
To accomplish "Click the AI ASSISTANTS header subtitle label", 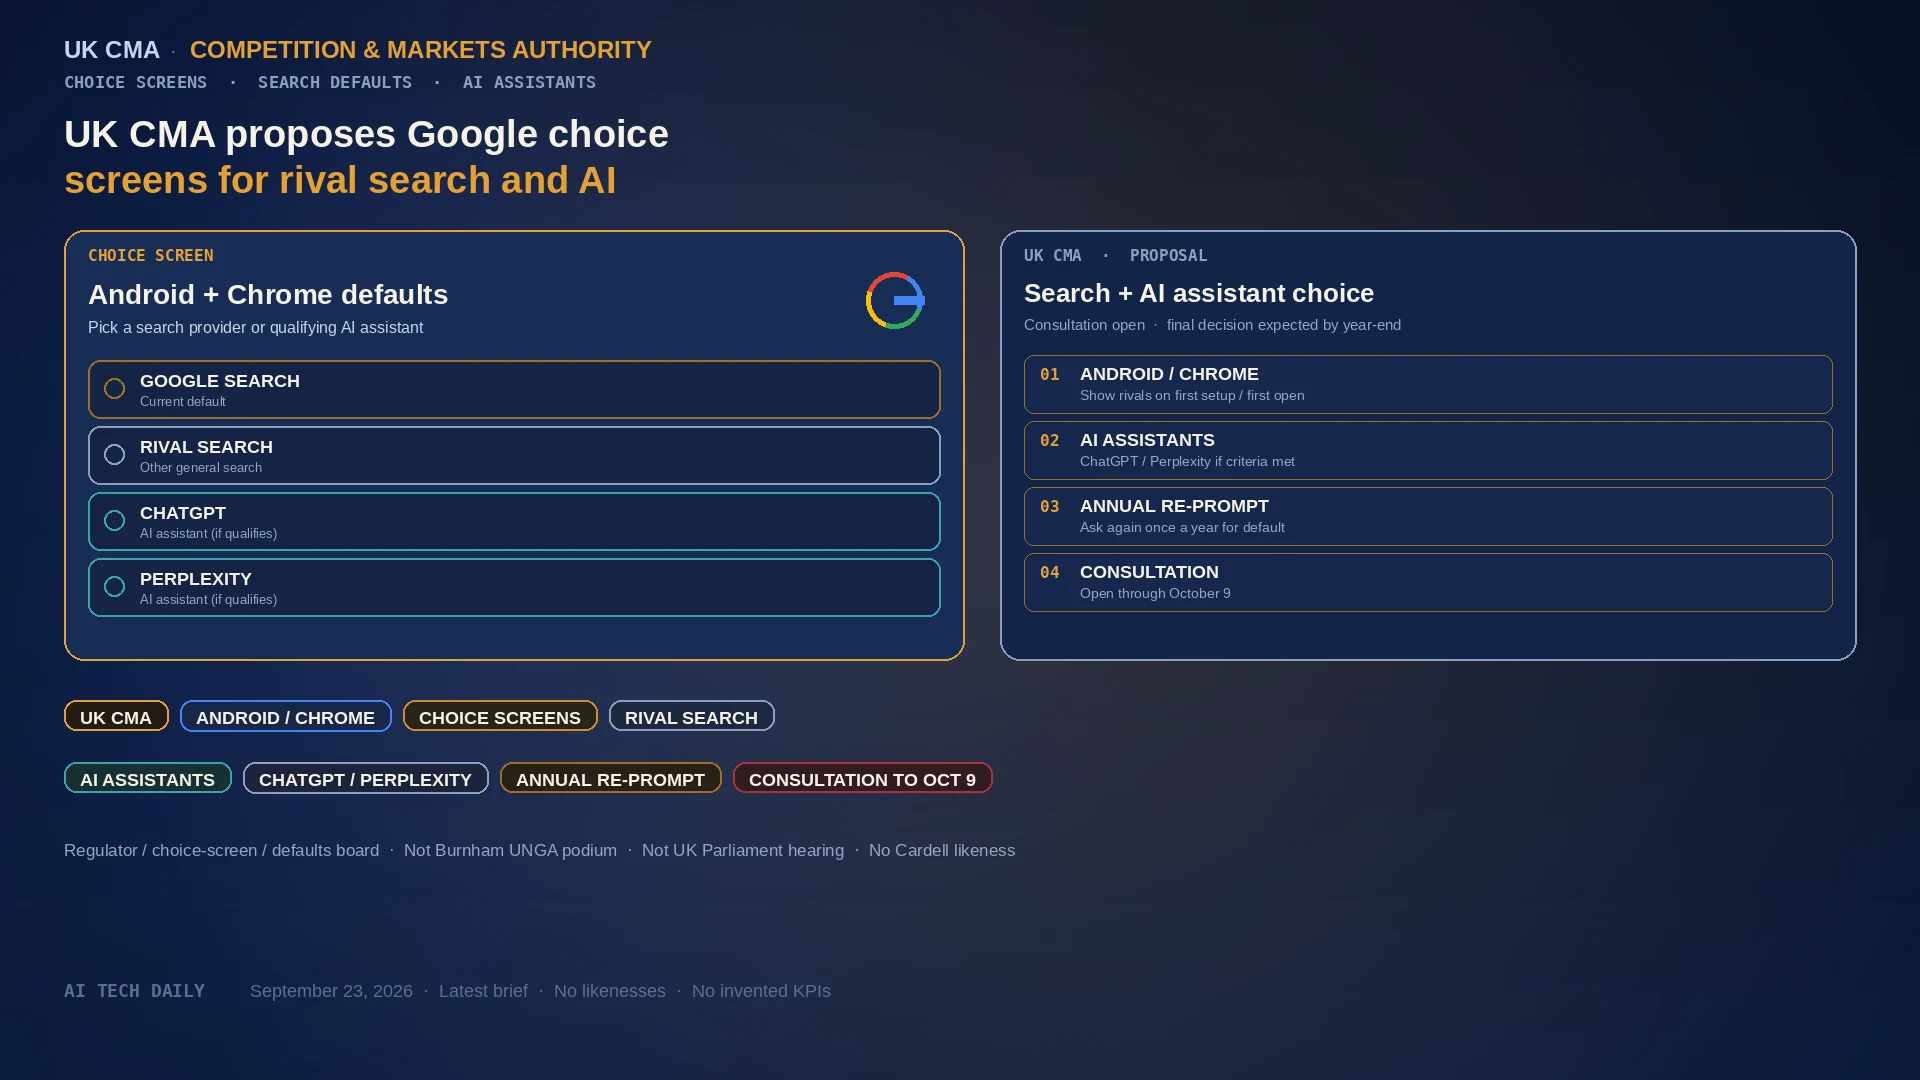I will tap(529, 82).
